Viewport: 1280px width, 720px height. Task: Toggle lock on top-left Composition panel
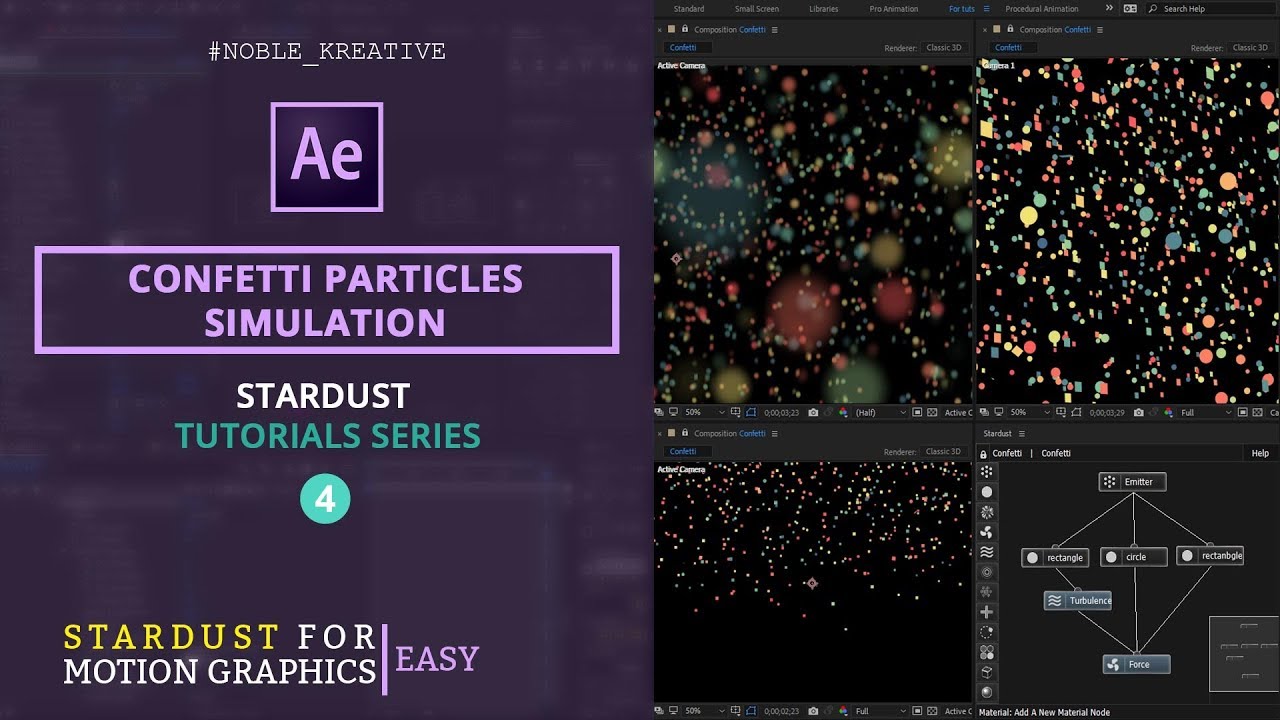pos(672,30)
